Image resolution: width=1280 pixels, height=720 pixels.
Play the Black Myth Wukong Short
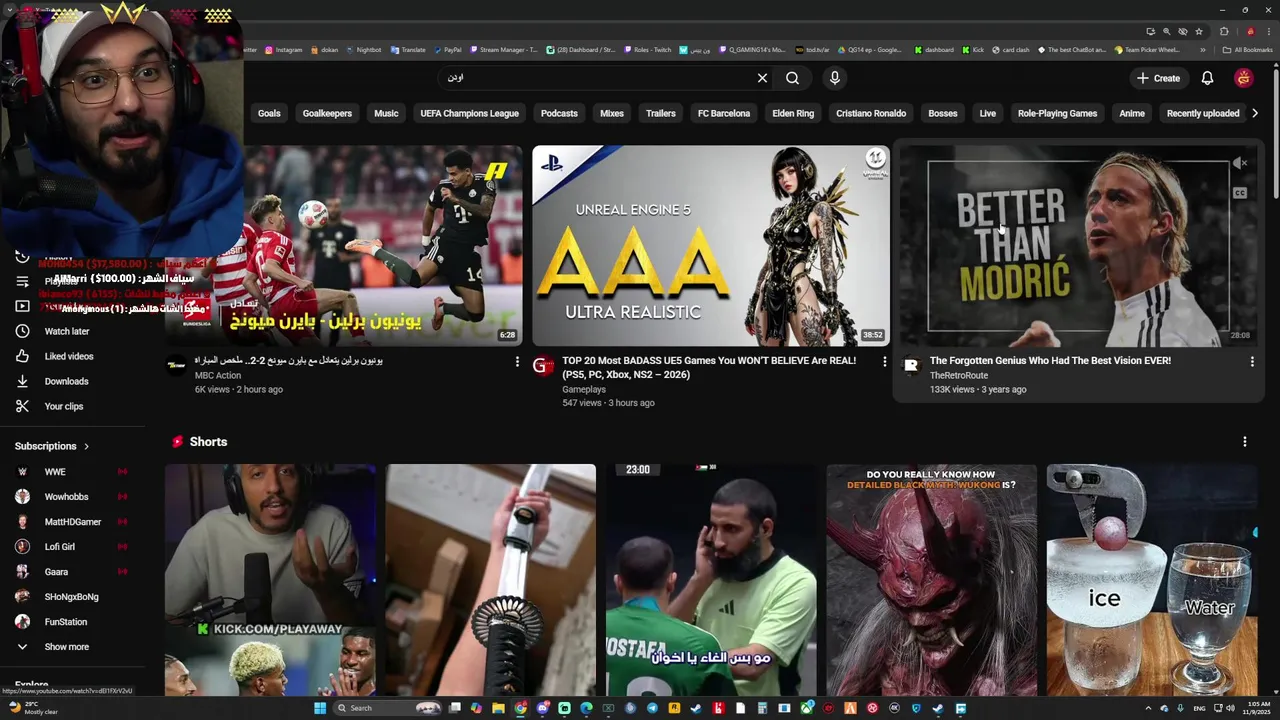point(931,580)
